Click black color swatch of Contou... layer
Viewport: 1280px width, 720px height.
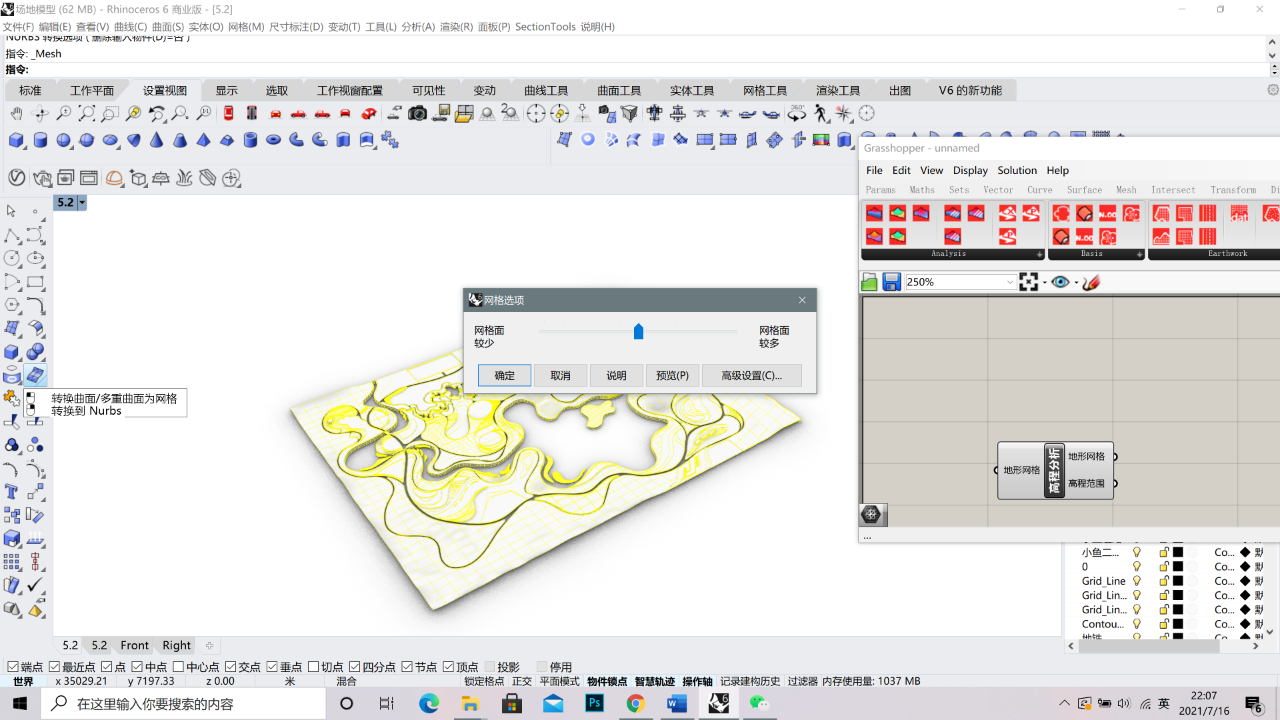[1178, 623]
